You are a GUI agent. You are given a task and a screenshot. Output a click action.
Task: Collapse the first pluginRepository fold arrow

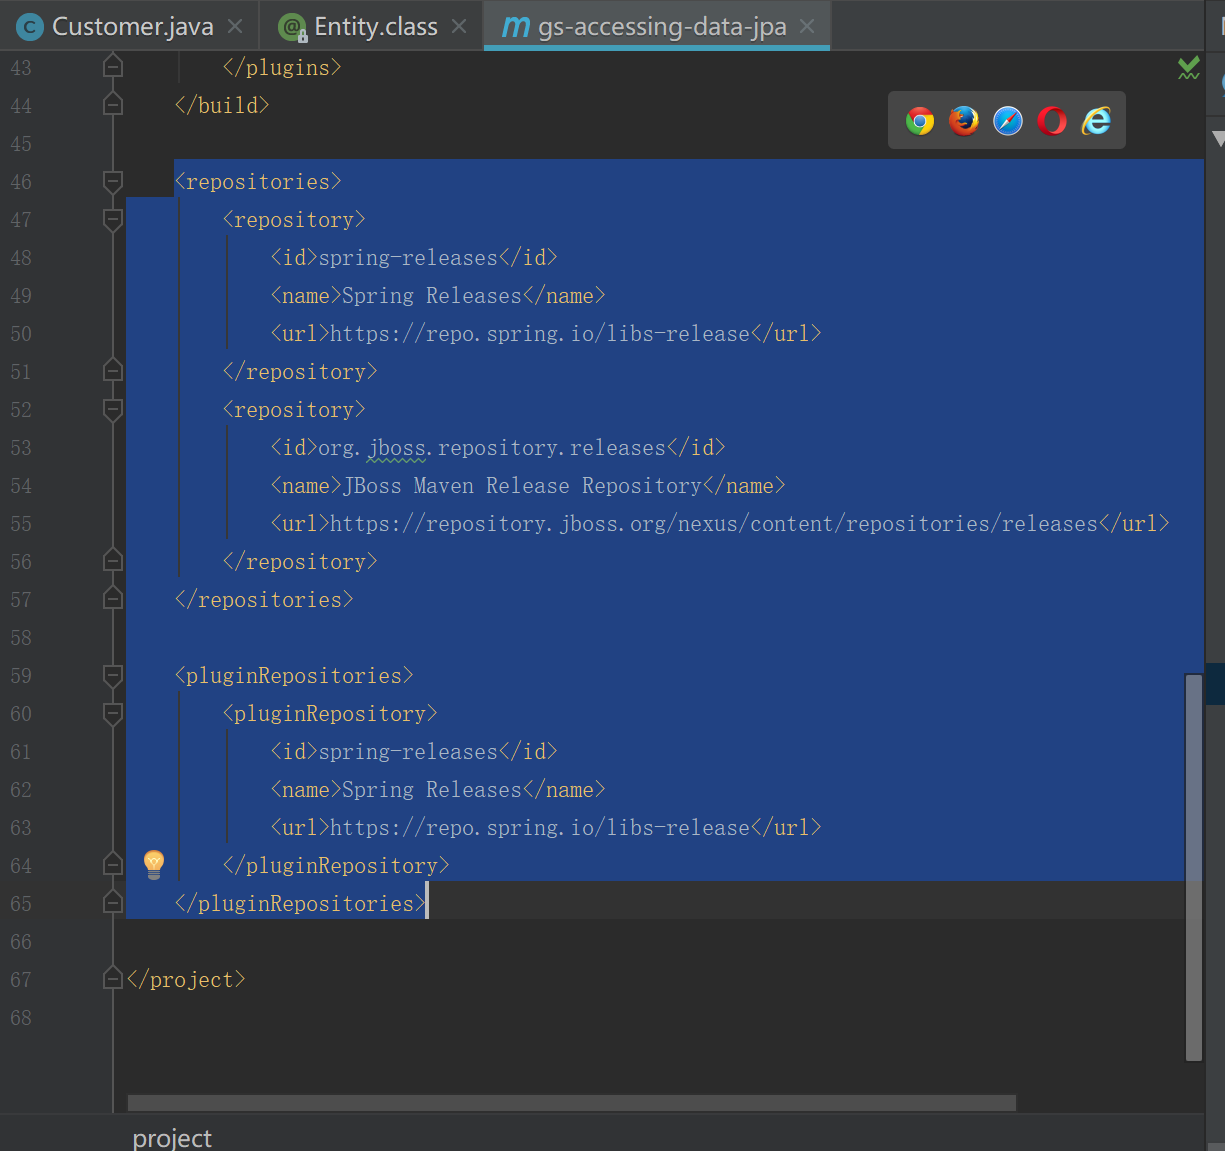point(112,713)
